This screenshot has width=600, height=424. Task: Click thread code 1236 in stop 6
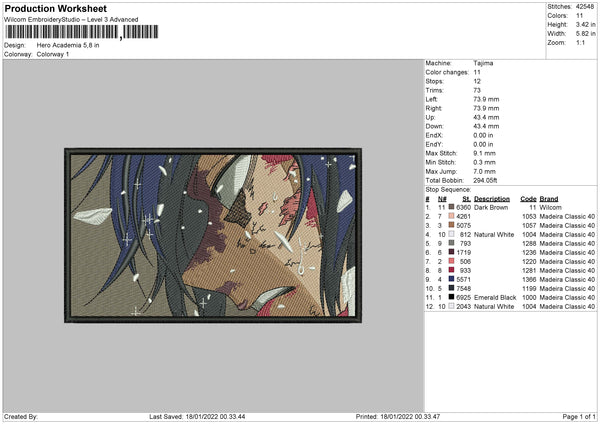click(x=529, y=252)
